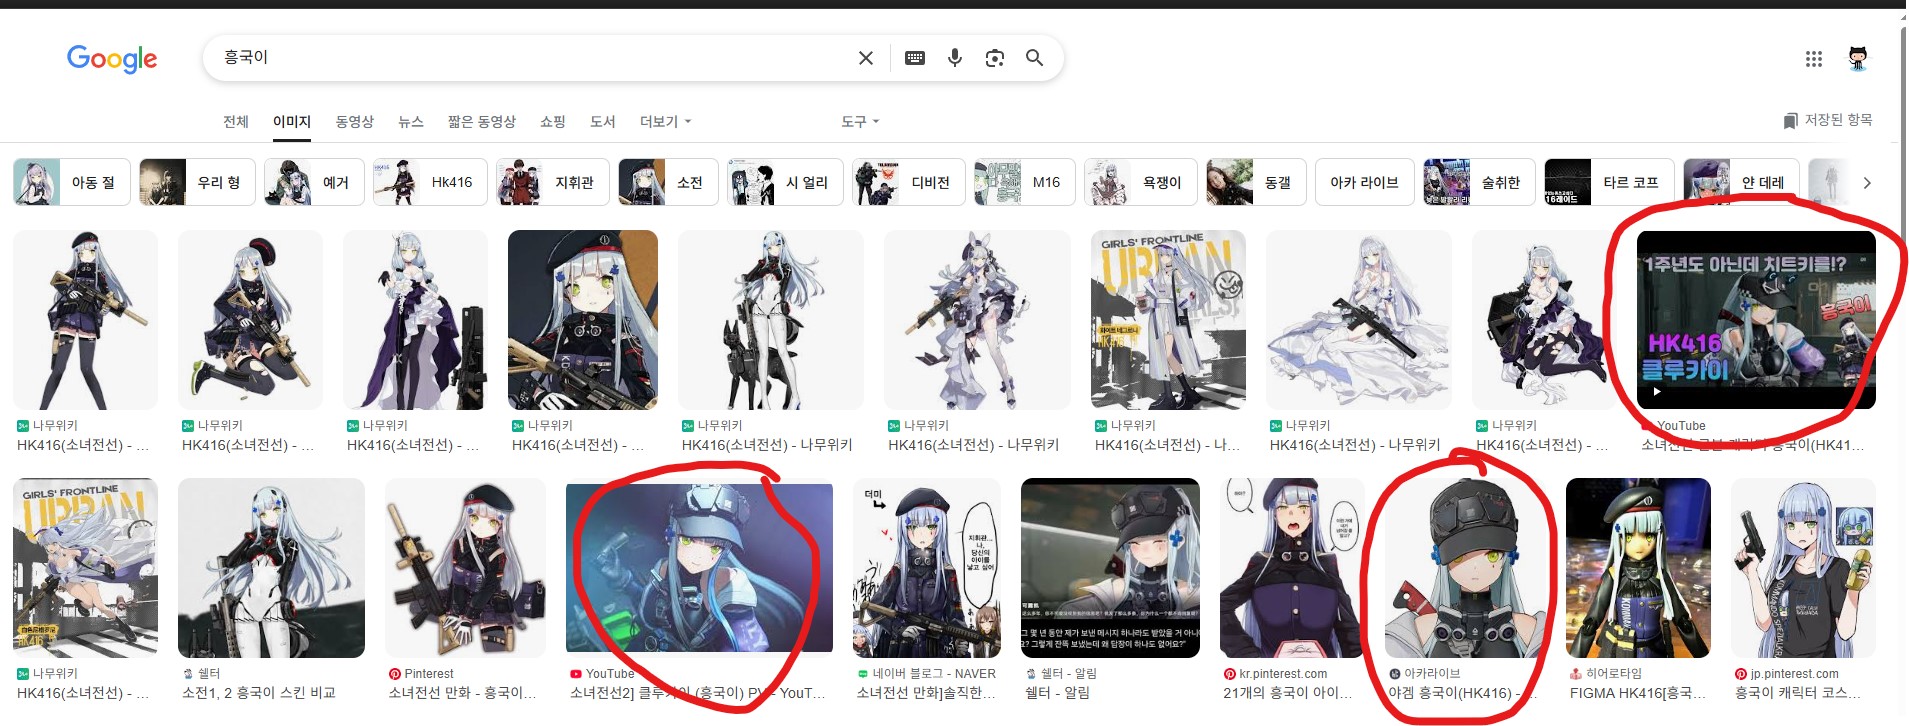Select the 이미지 tab

point(292,121)
